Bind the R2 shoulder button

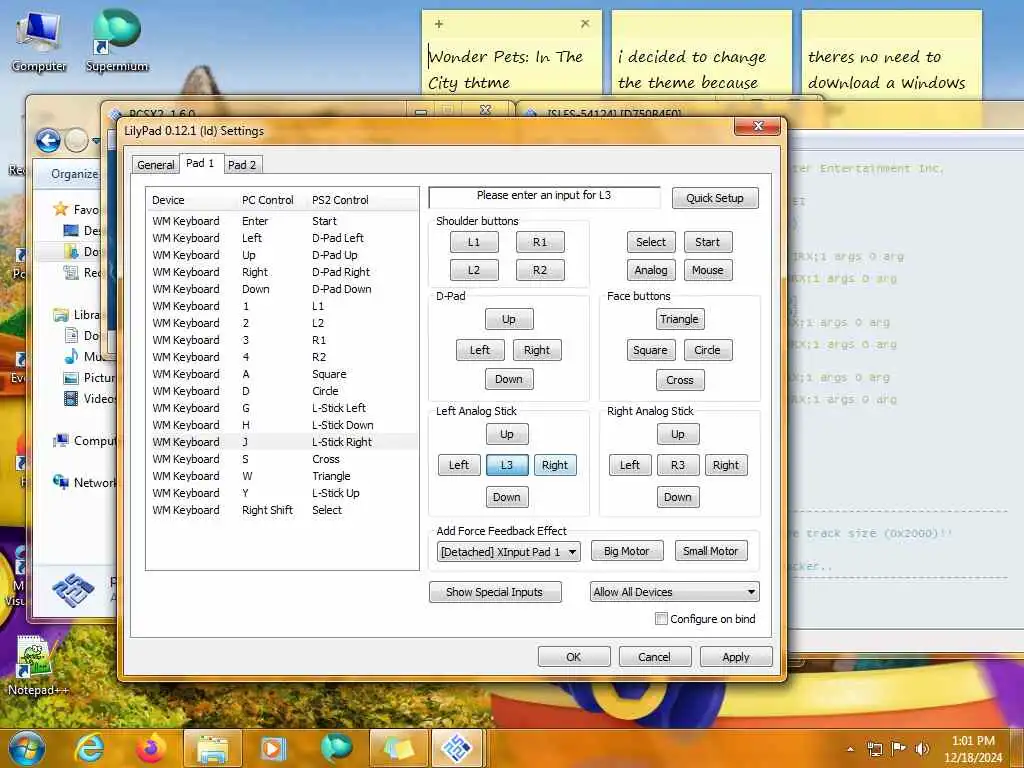[540, 270]
